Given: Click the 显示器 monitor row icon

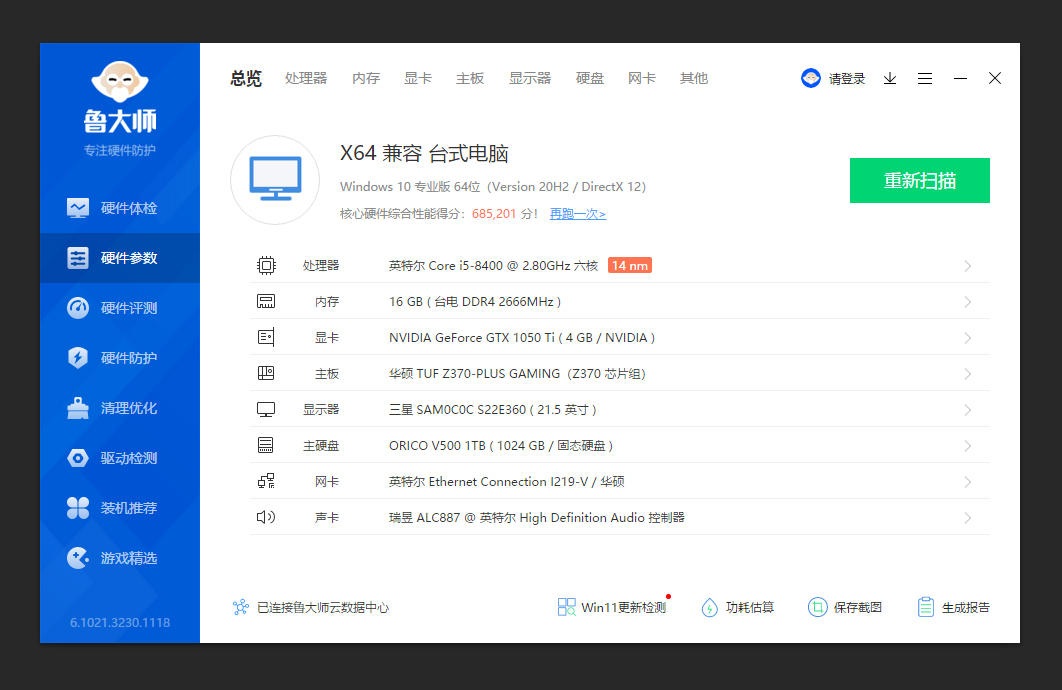Looking at the screenshot, I should [x=266, y=410].
